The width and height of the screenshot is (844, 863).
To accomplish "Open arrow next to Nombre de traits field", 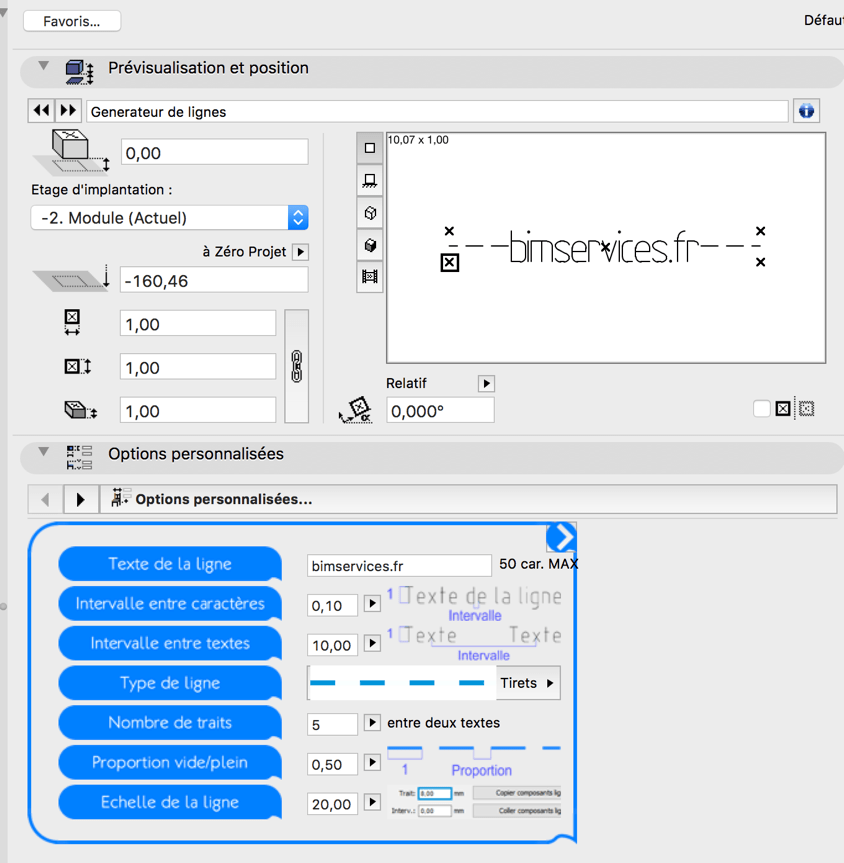I will 372,722.
